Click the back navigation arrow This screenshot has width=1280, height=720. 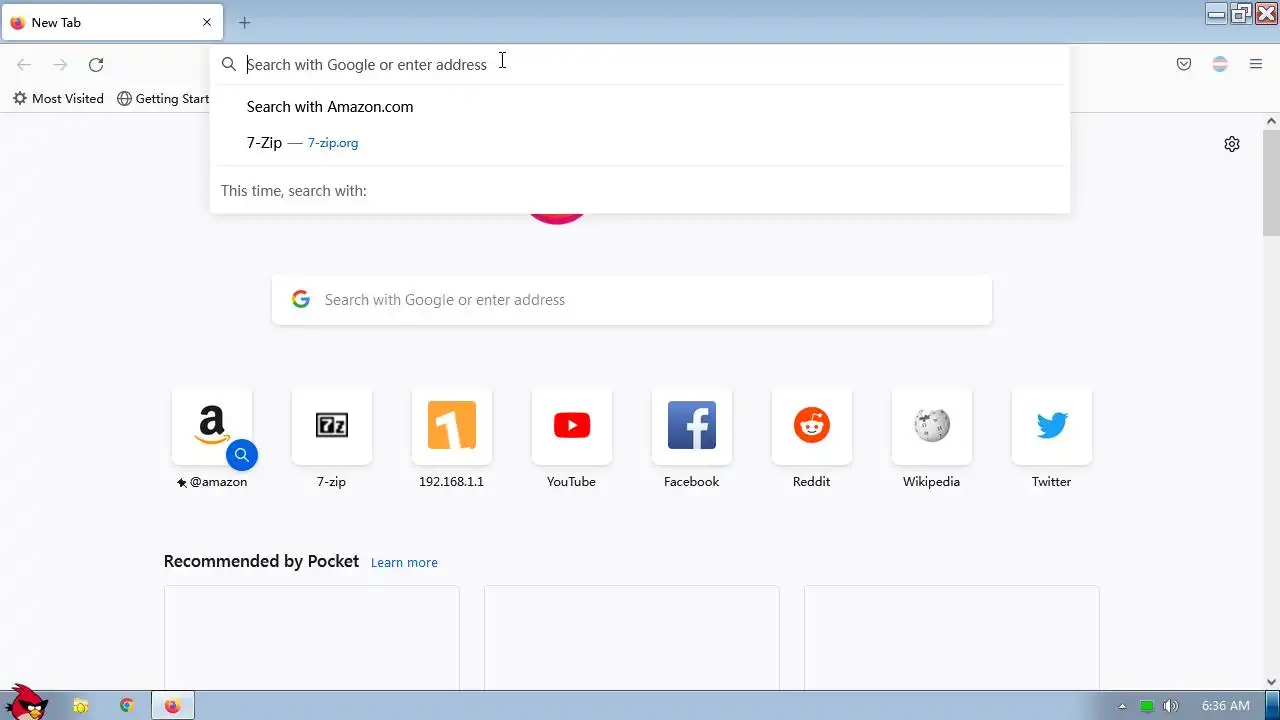point(24,65)
